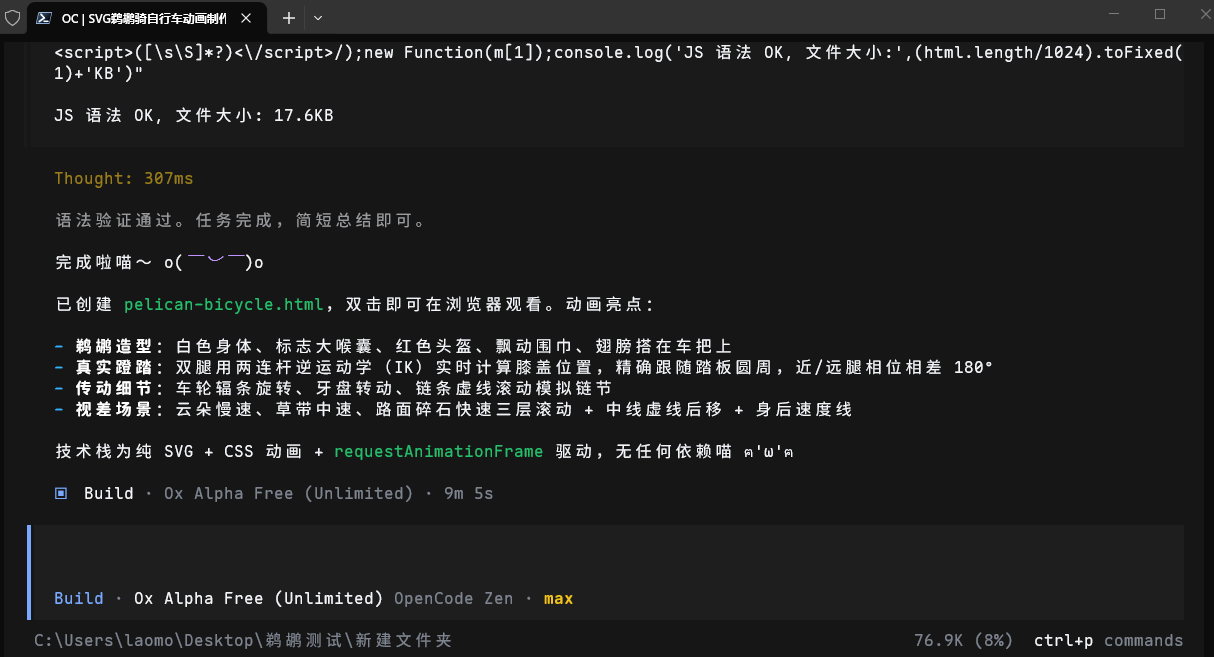Open the ctrl+p commands palette hint
Screen dimensions: 1214x657
pos(1108,640)
